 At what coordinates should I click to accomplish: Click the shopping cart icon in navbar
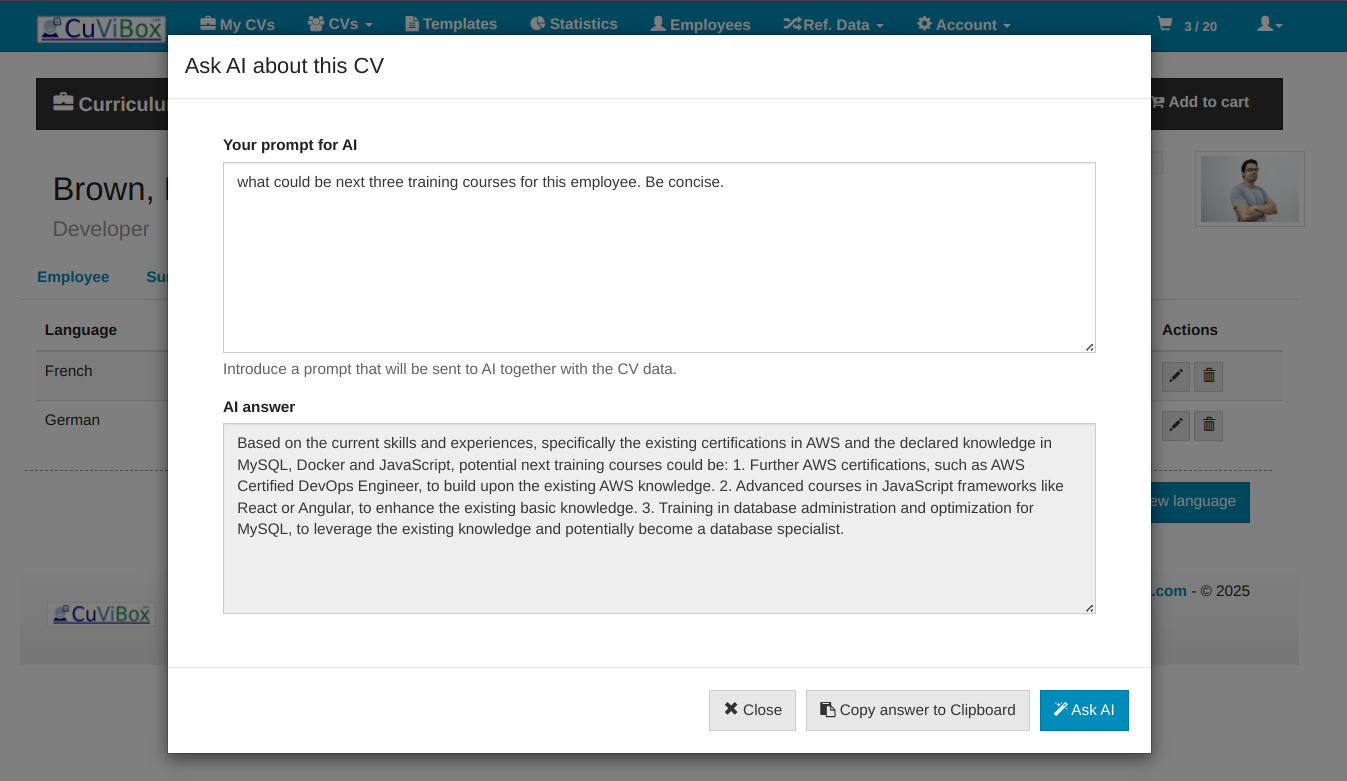pyautogui.click(x=1165, y=25)
